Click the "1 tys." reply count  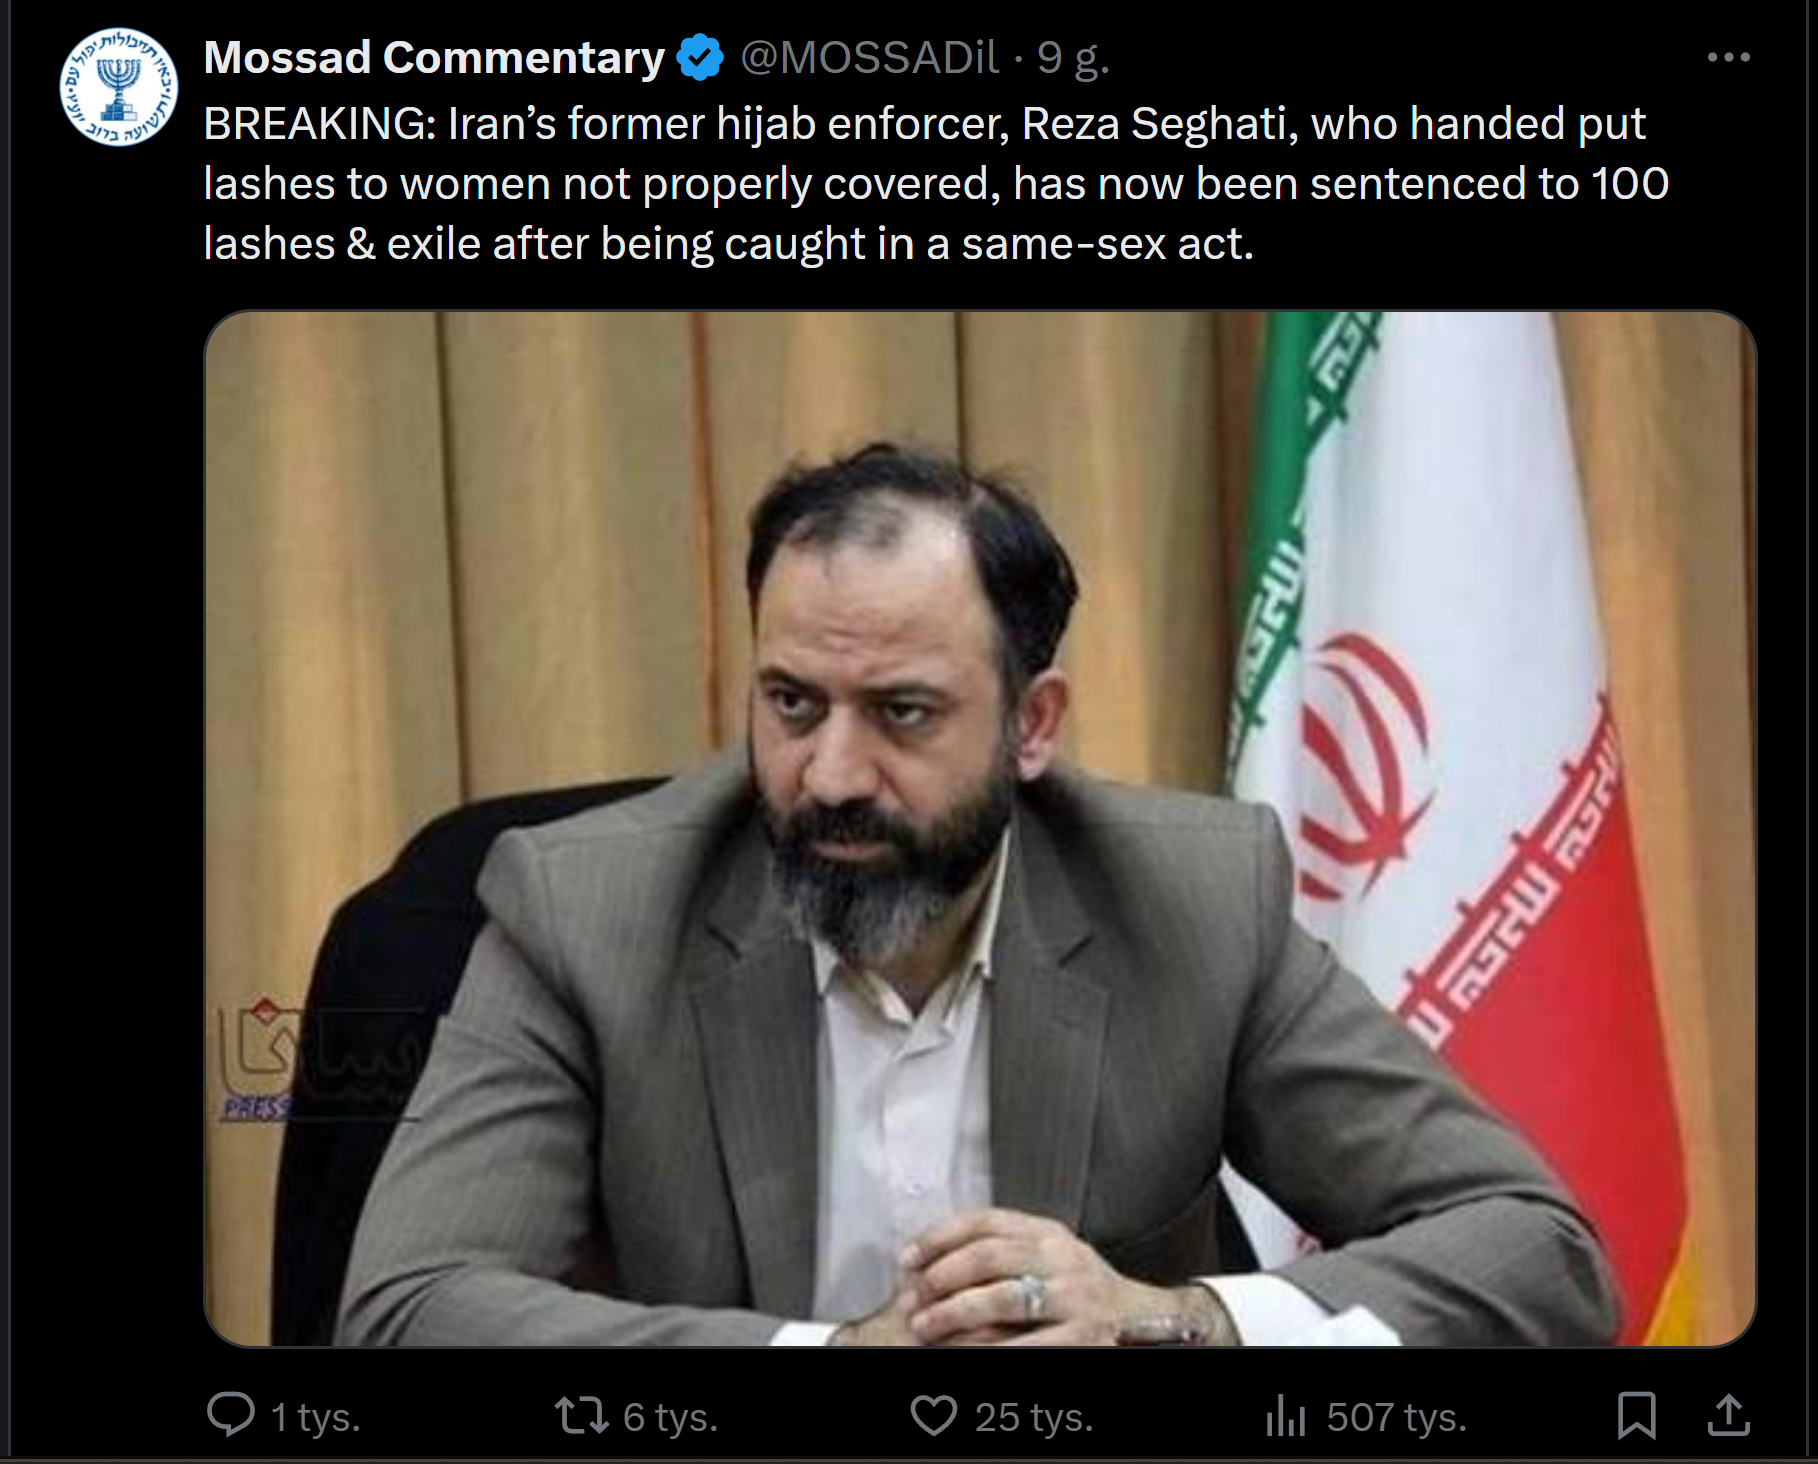tap(315, 1417)
